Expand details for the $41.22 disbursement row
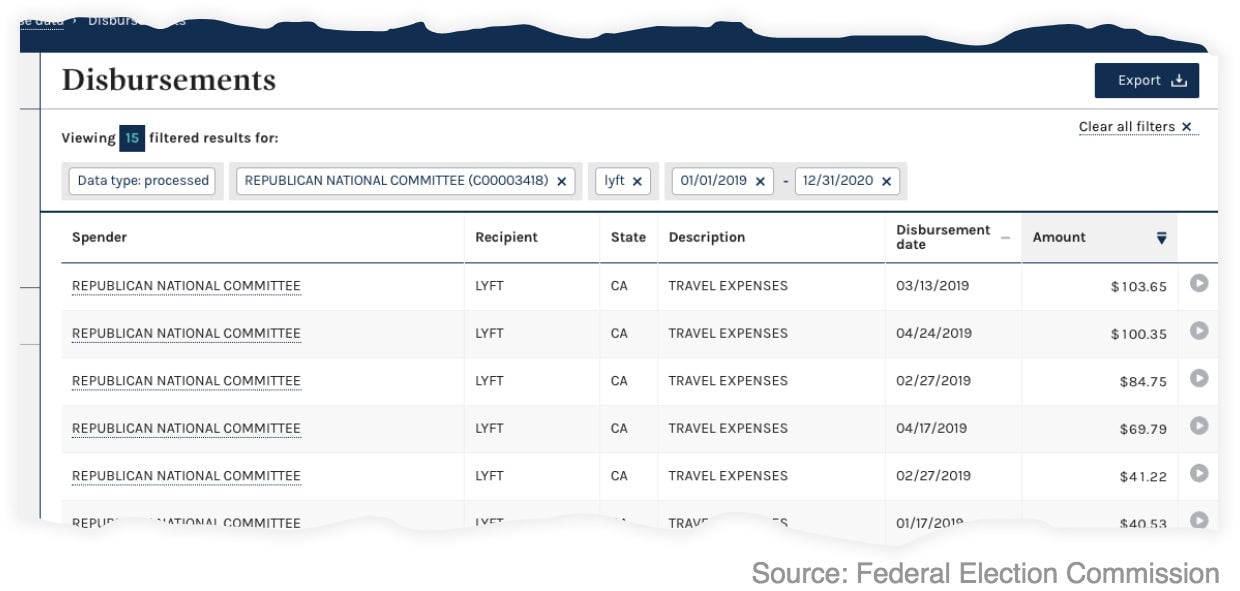Image resolution: width=1240 pixels, height=591 pixels. tap(1199, 473)
